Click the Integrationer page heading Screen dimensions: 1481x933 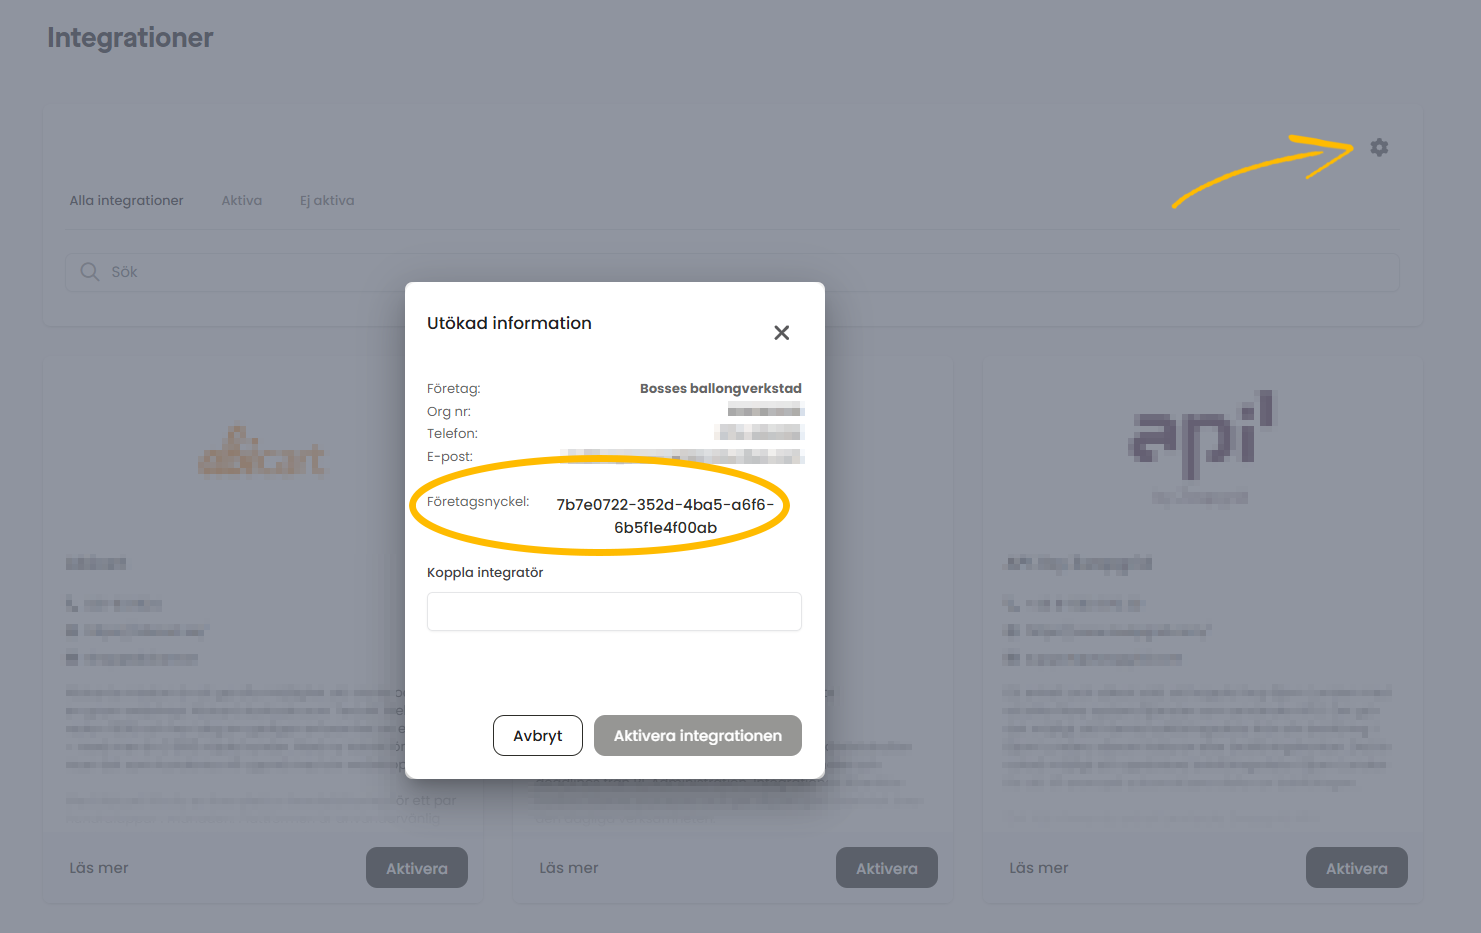tap(130, 38)
